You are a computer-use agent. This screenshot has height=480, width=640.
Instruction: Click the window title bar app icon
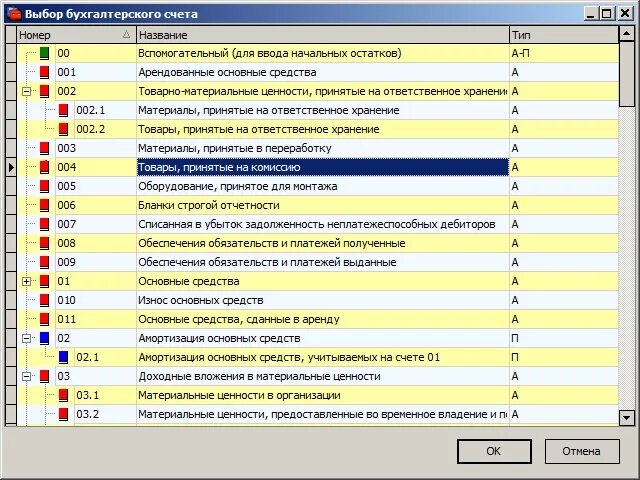(x=15, y=14)
